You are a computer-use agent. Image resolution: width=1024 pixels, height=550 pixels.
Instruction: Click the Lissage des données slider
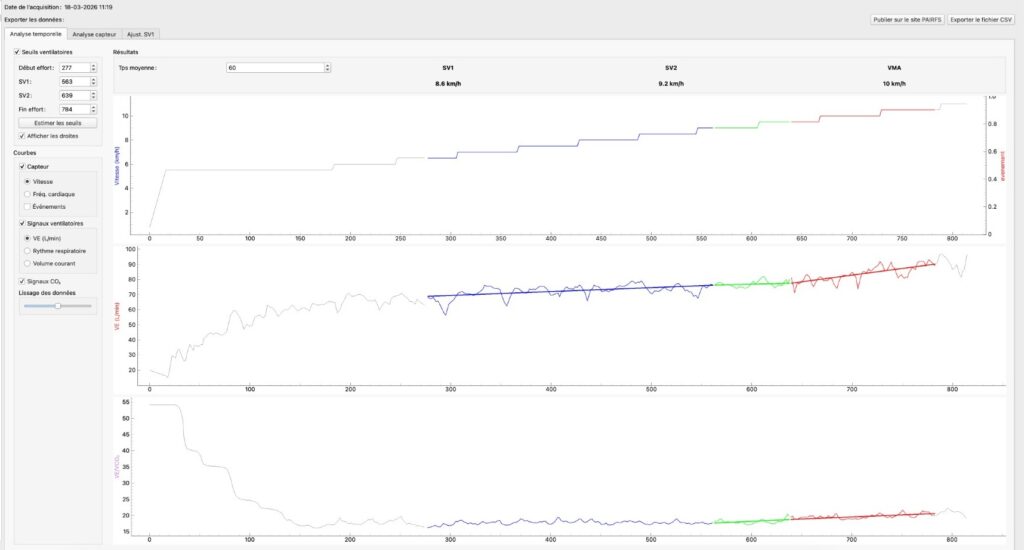click(57, 306)
